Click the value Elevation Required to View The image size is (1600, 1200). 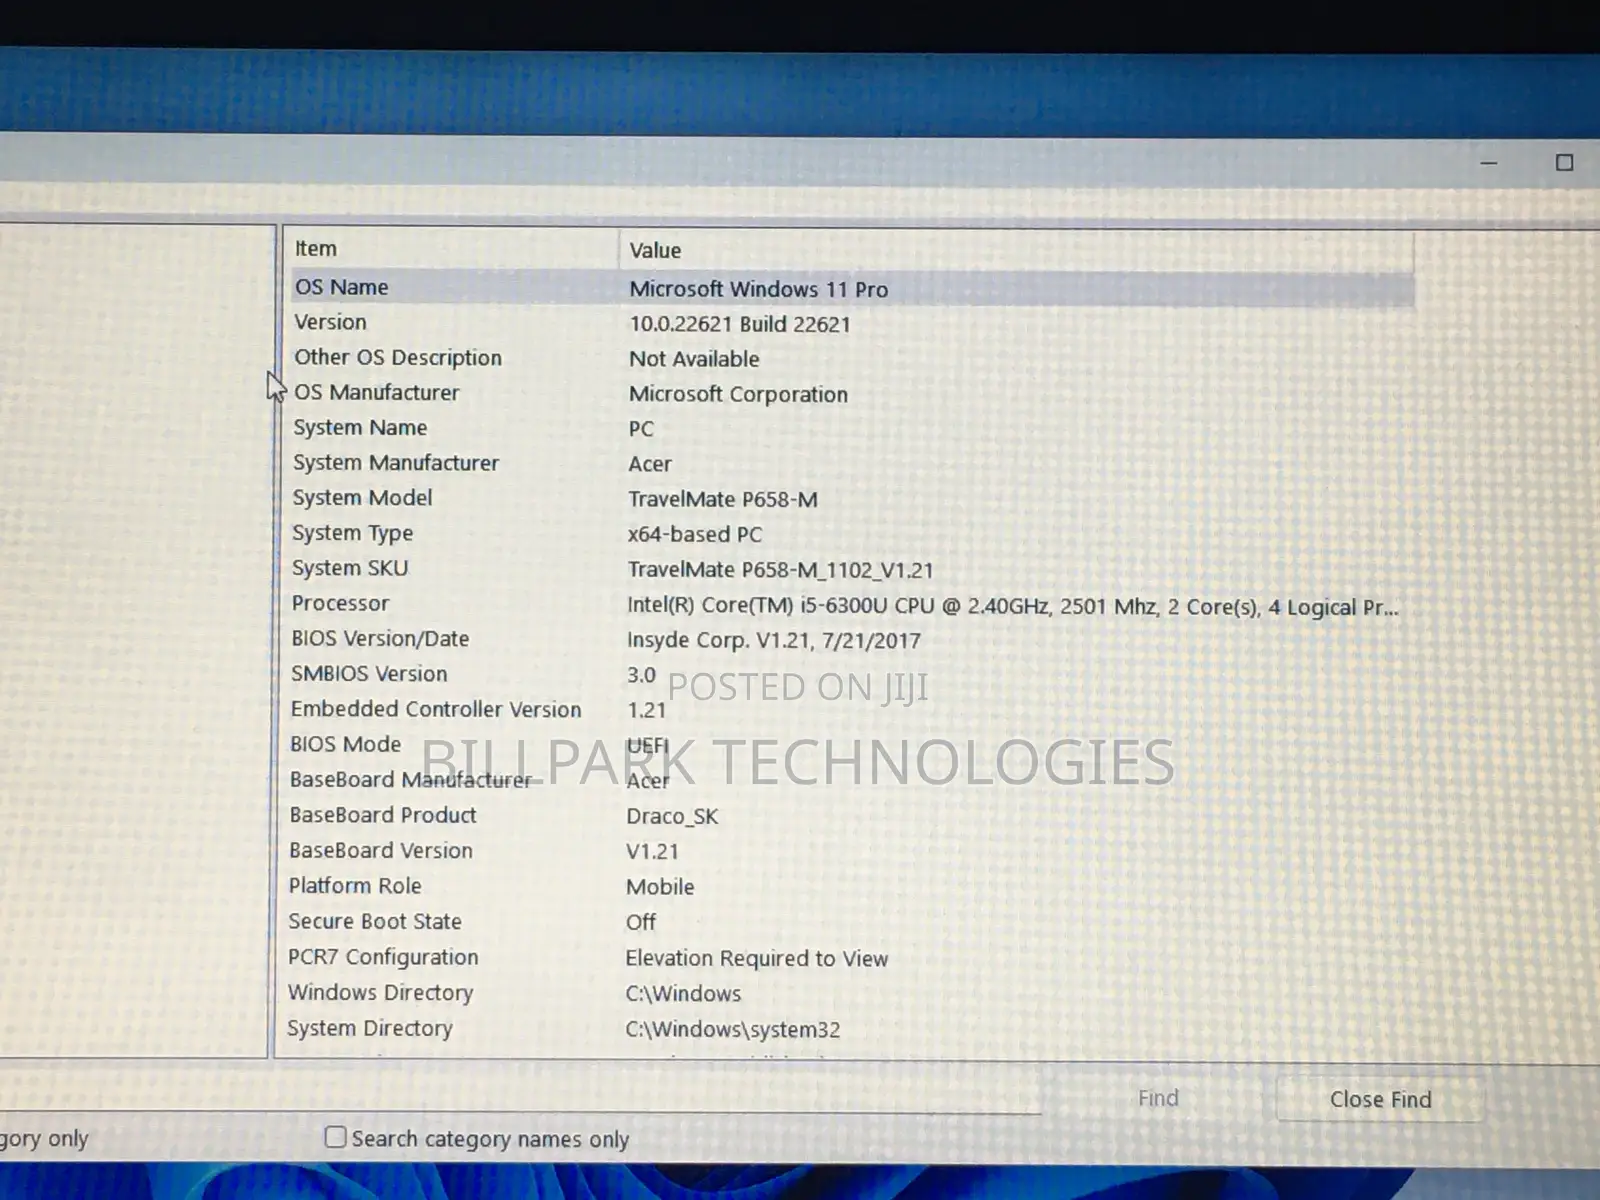pos(757,958)
